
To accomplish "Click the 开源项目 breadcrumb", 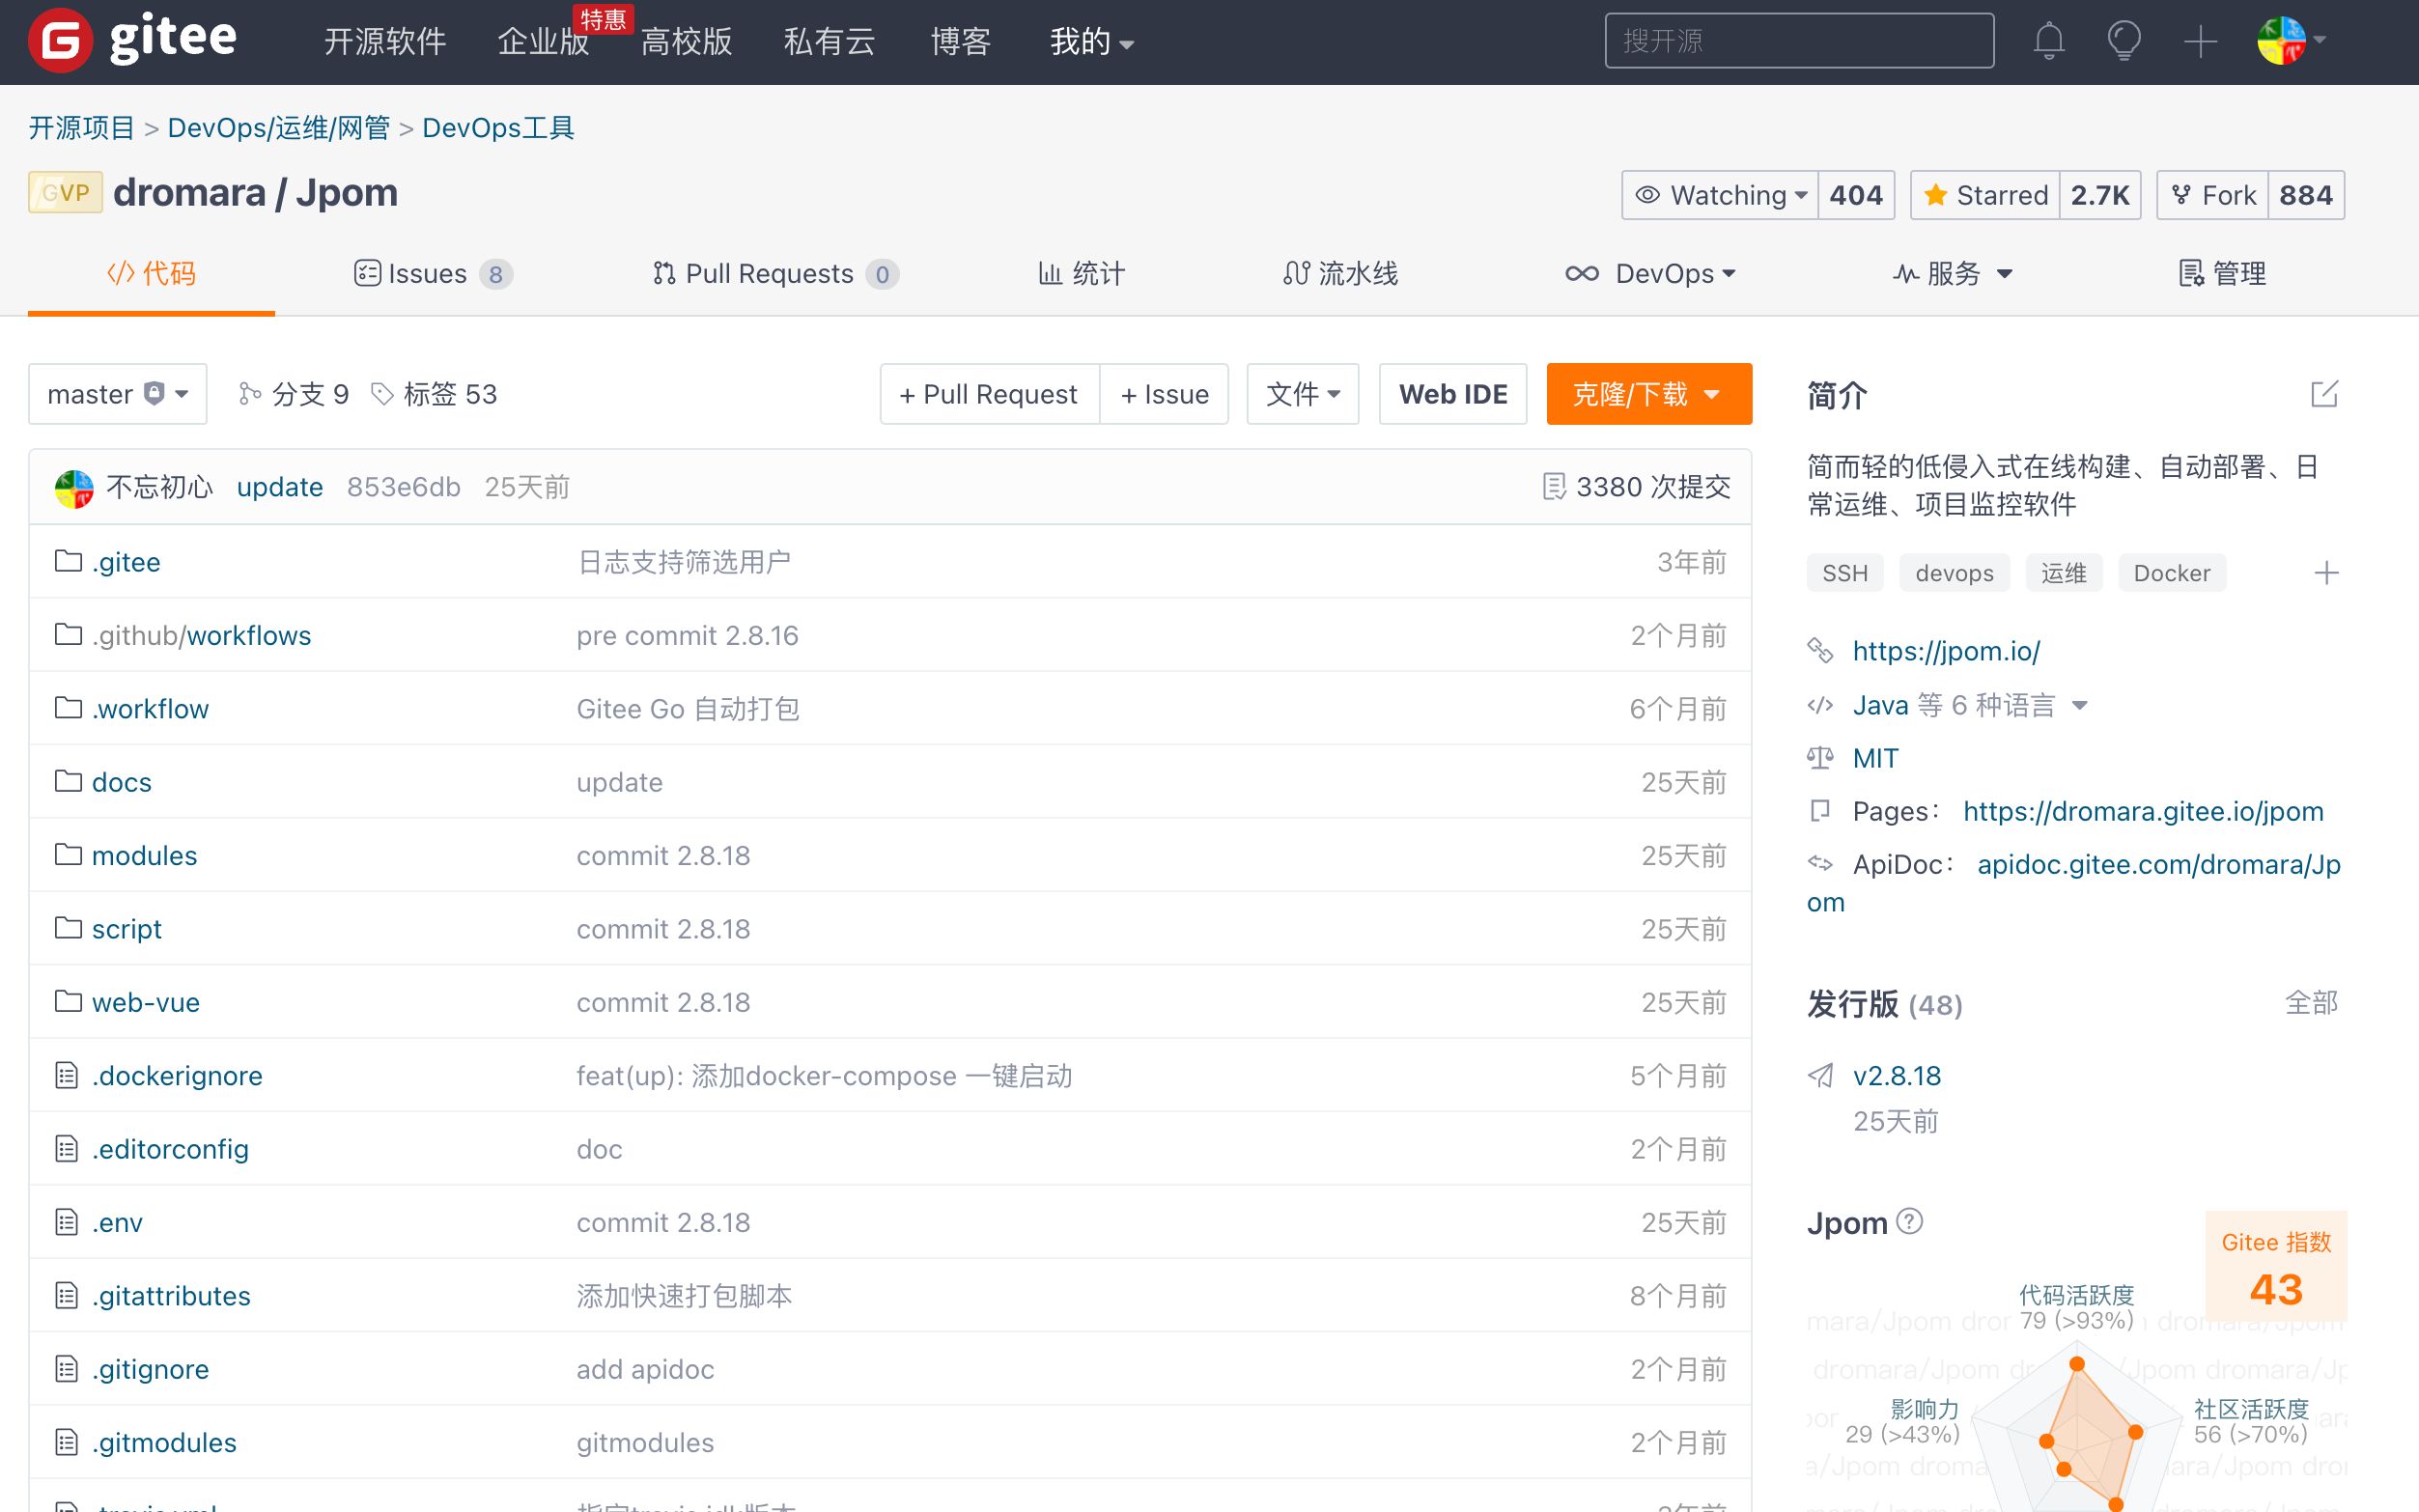I will coord(81,128).
